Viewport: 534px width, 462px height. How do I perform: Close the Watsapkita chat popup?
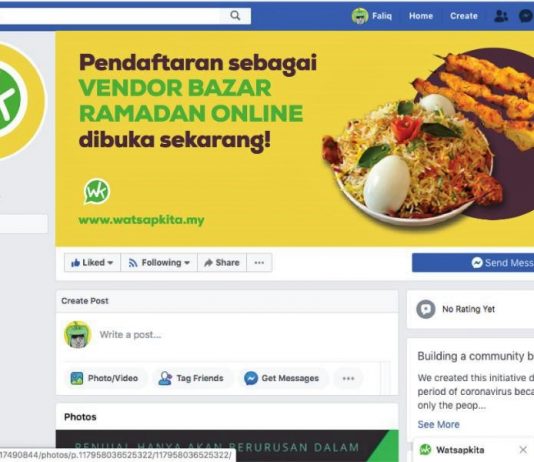[523, 450]
